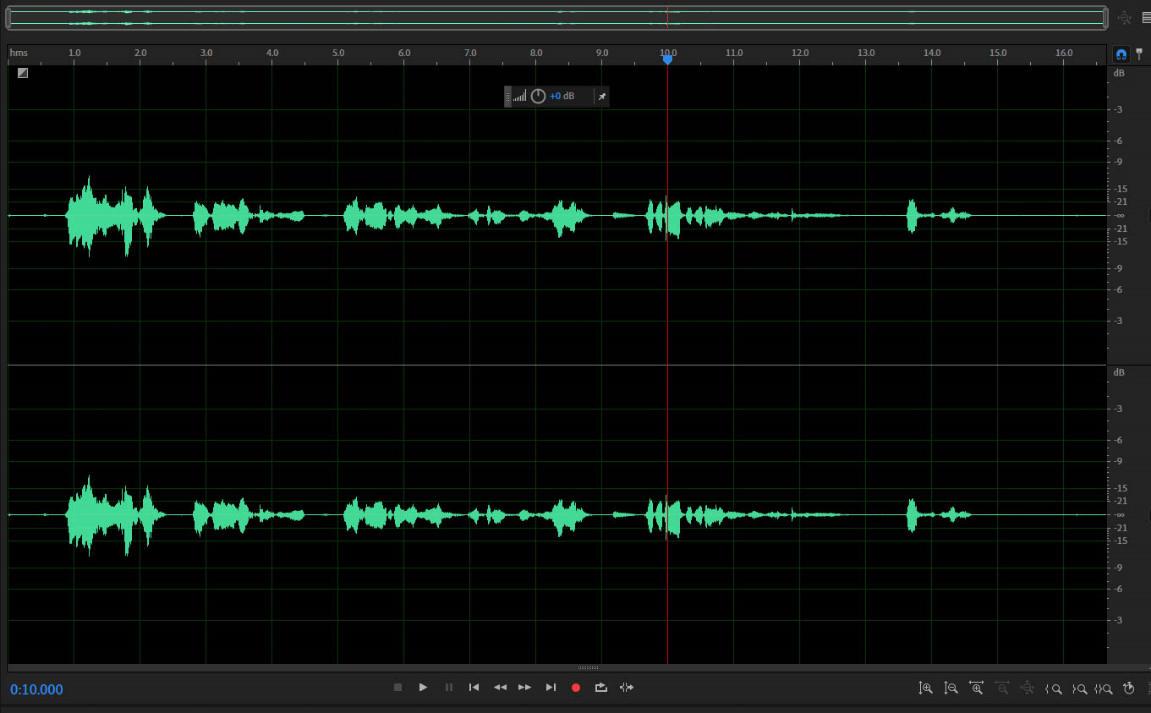Start playback with the Play button
This screenshot has width=1151, height=713.
tap(423, 687)
